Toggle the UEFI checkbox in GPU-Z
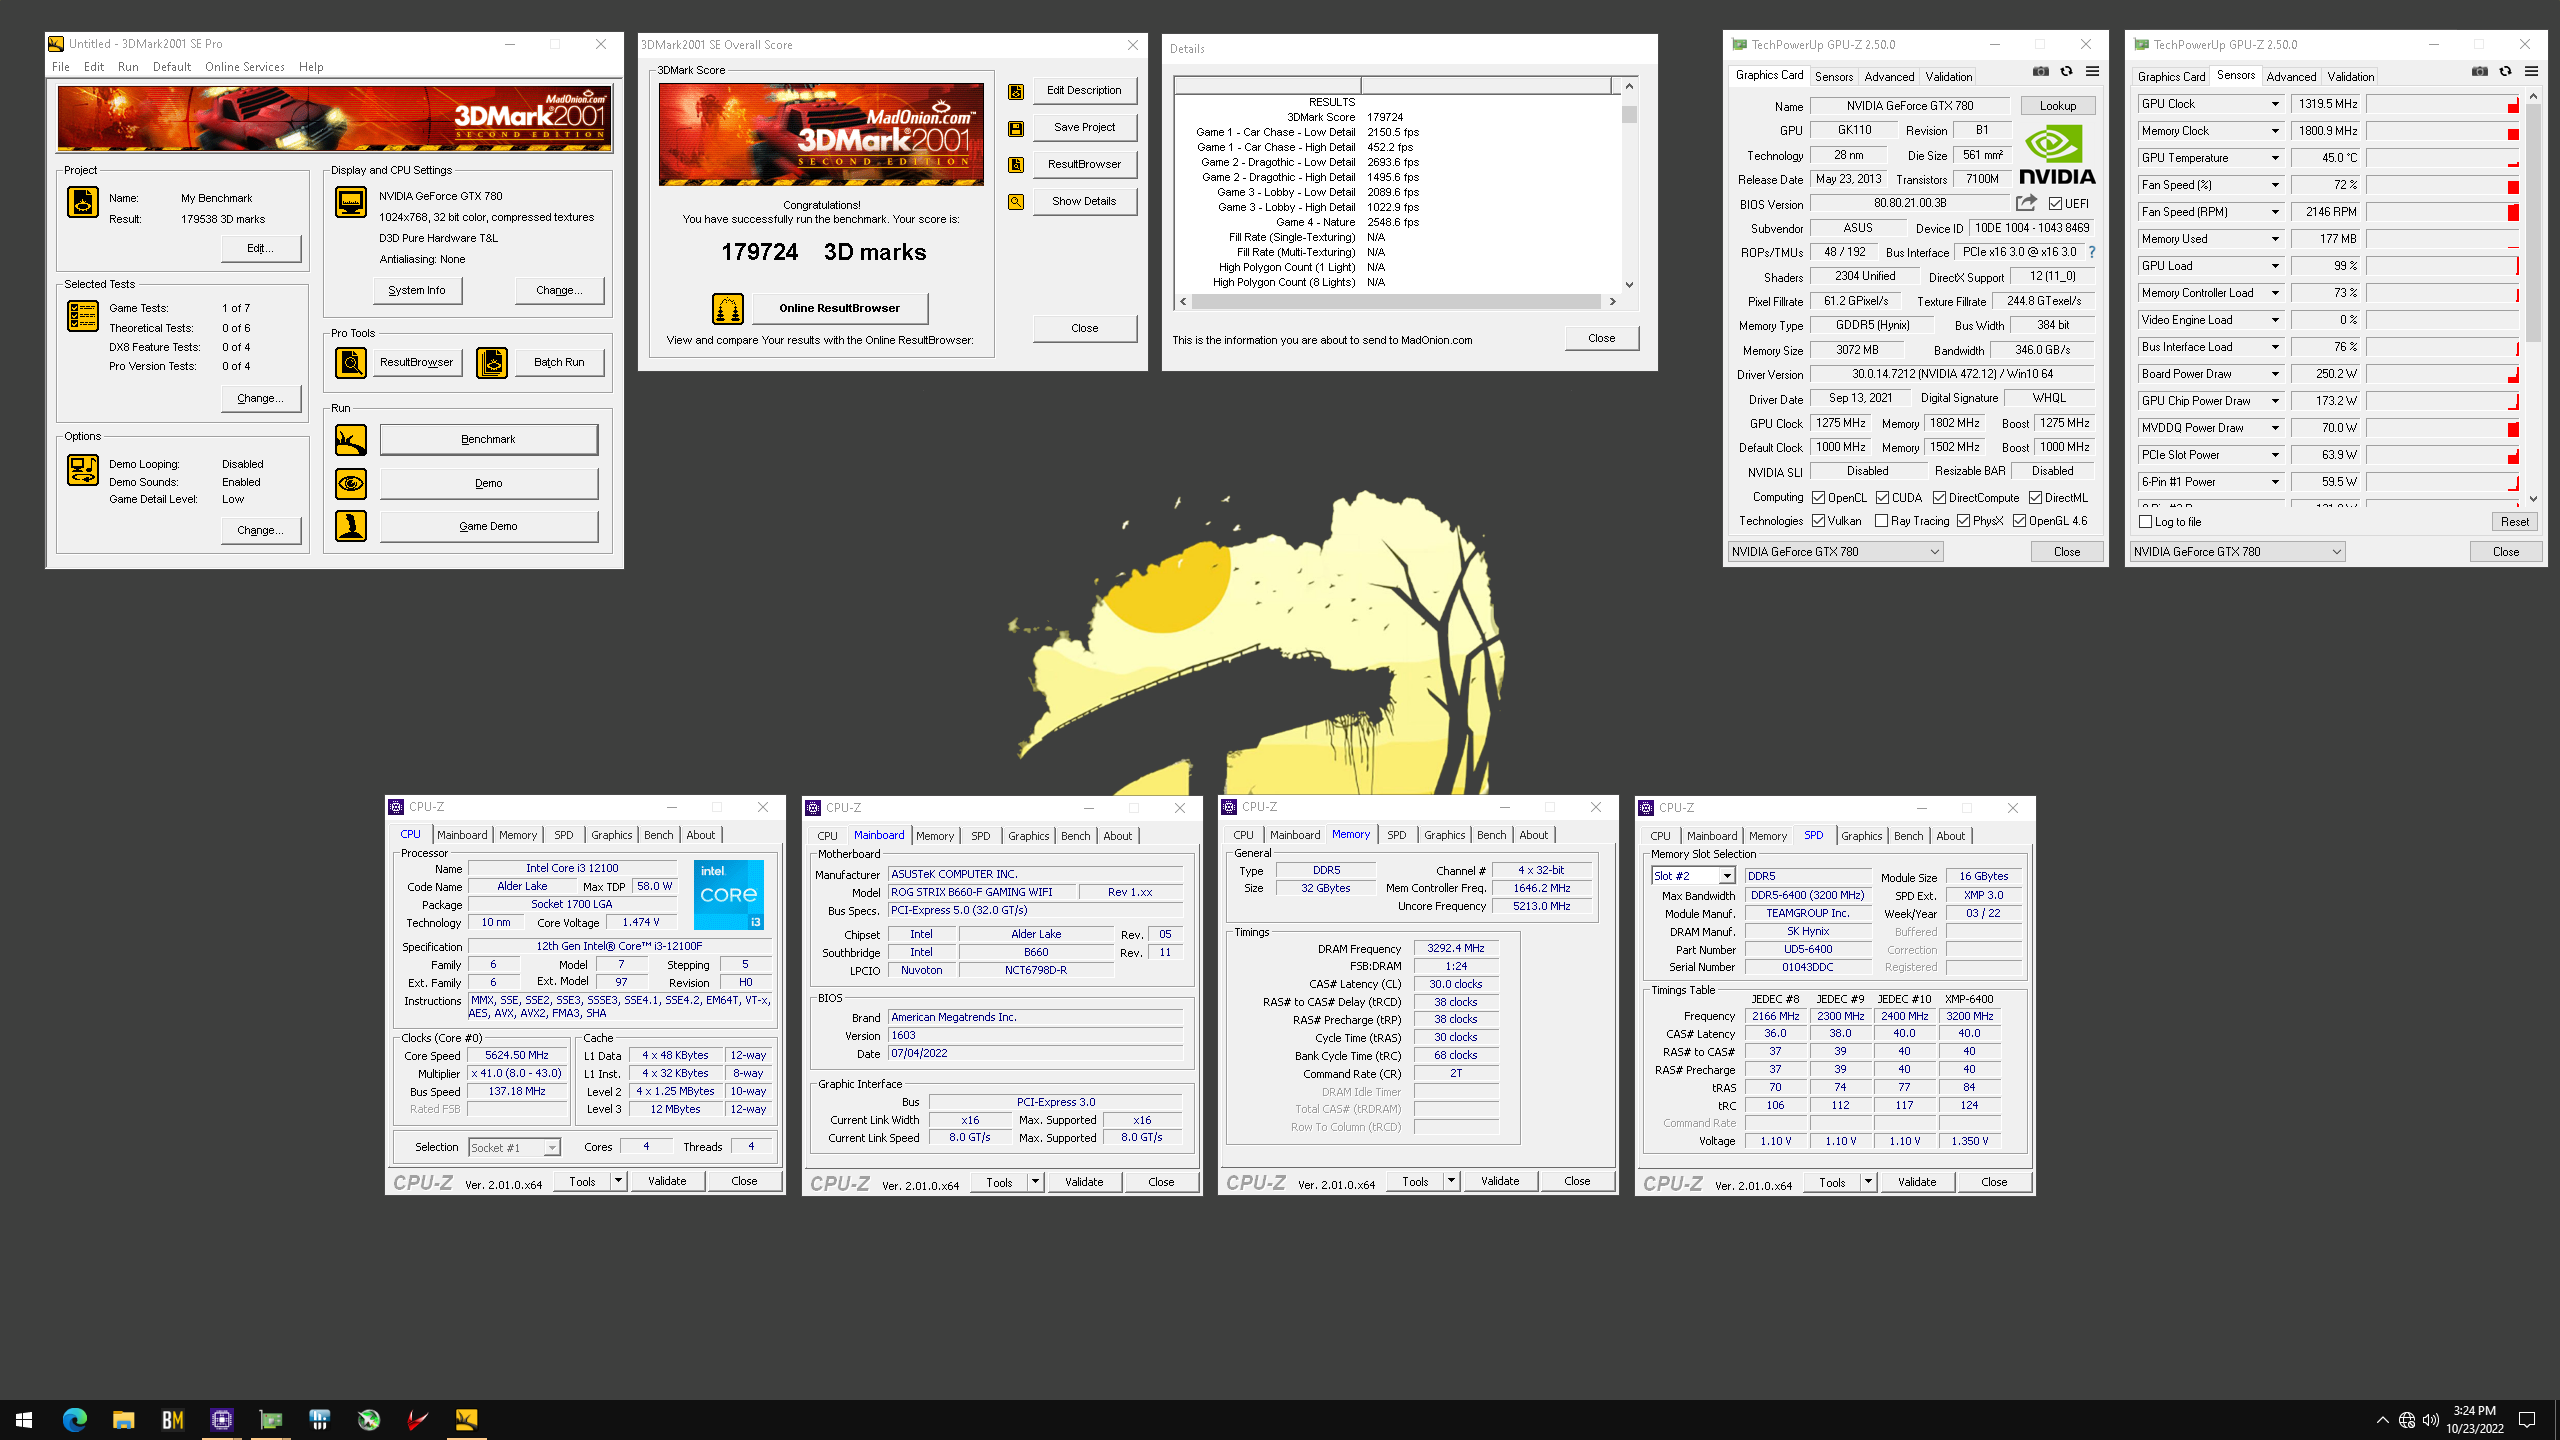2560x1440 pixels. [x=2055, y=203]
